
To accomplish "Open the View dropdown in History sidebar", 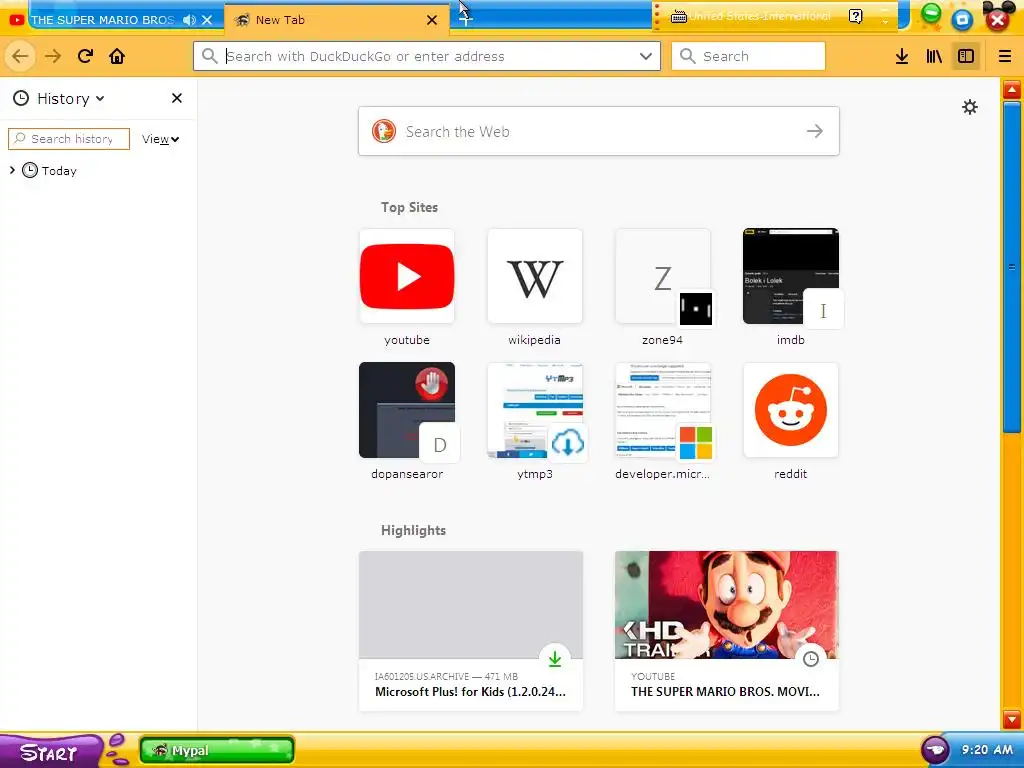I will click(x=160, y=139).
